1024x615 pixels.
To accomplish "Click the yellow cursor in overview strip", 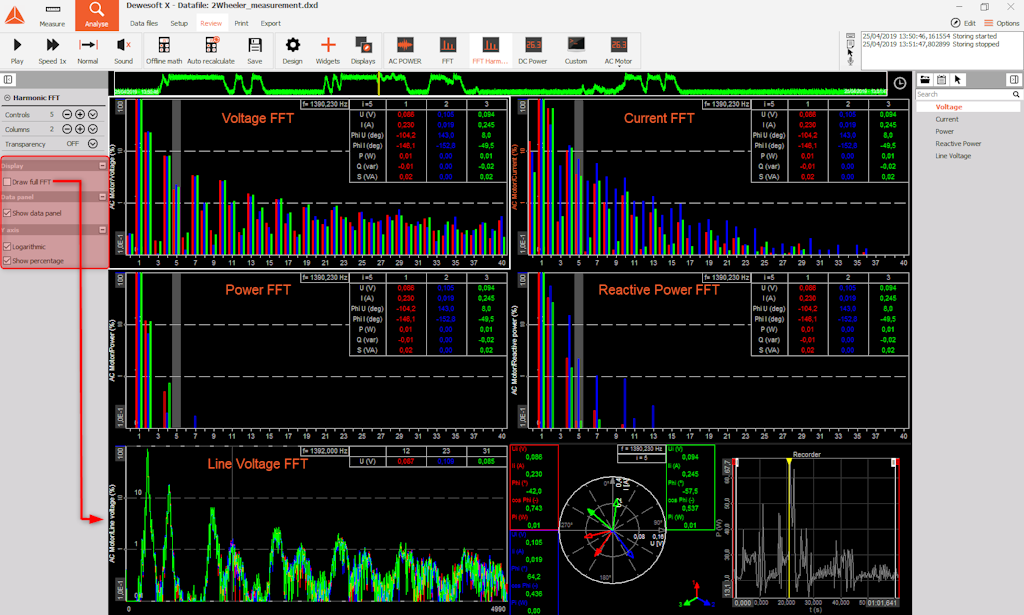I will 378,84.
